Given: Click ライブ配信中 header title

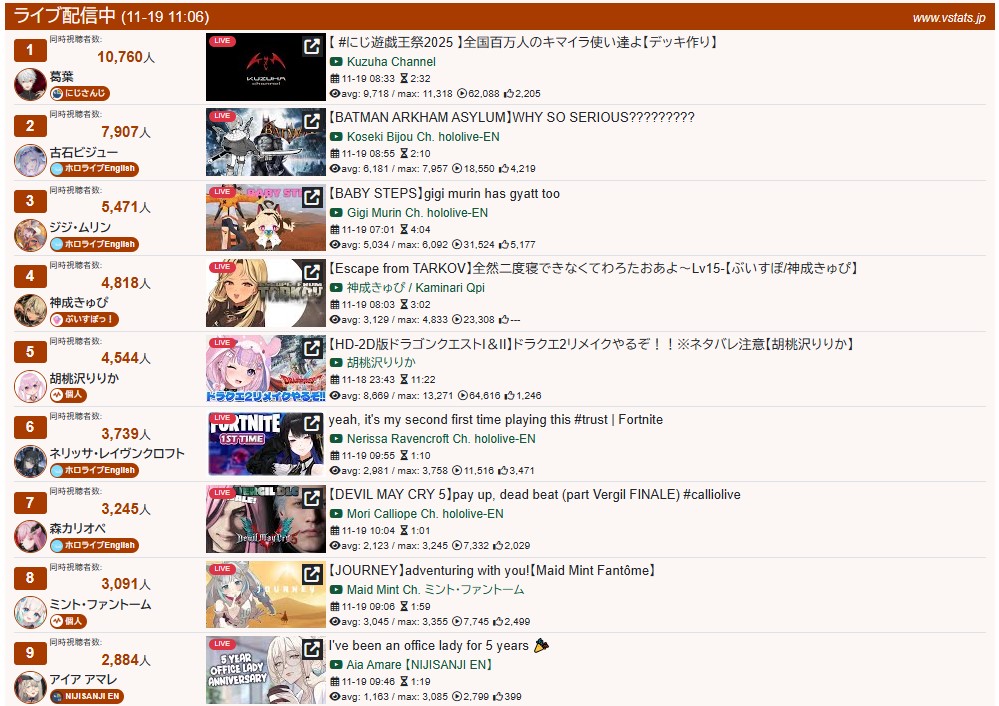Looking at the screenshot, I should click(64, 16).
